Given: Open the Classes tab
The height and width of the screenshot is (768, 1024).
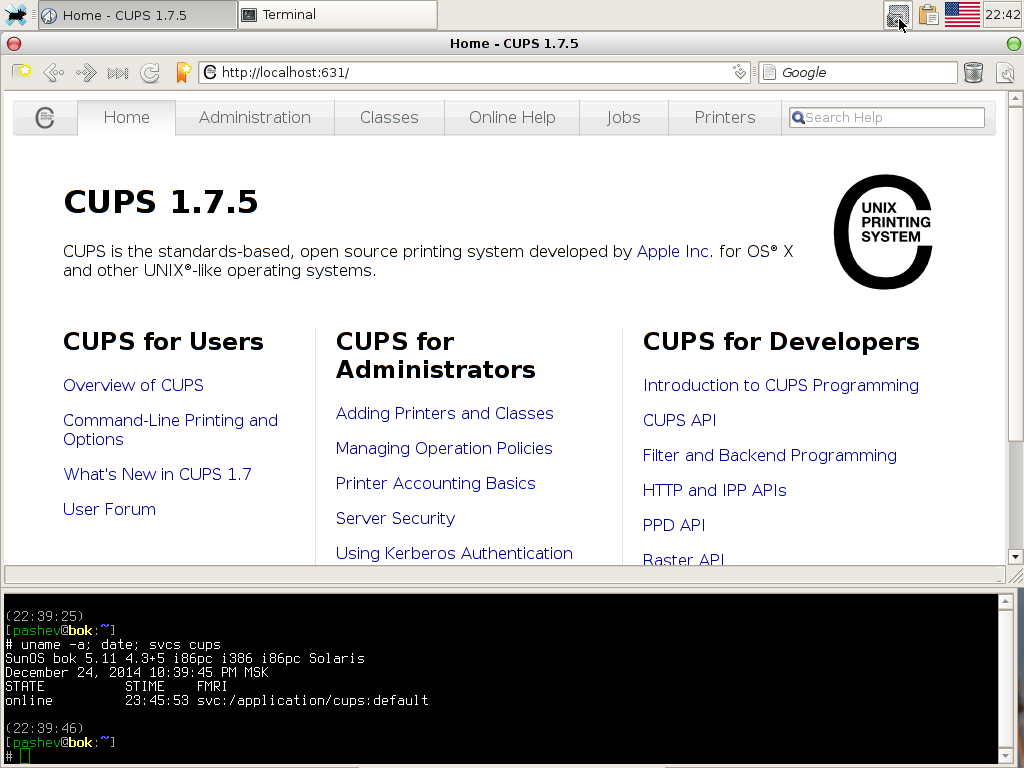Looking at the screenshot, I should point(389,118).
